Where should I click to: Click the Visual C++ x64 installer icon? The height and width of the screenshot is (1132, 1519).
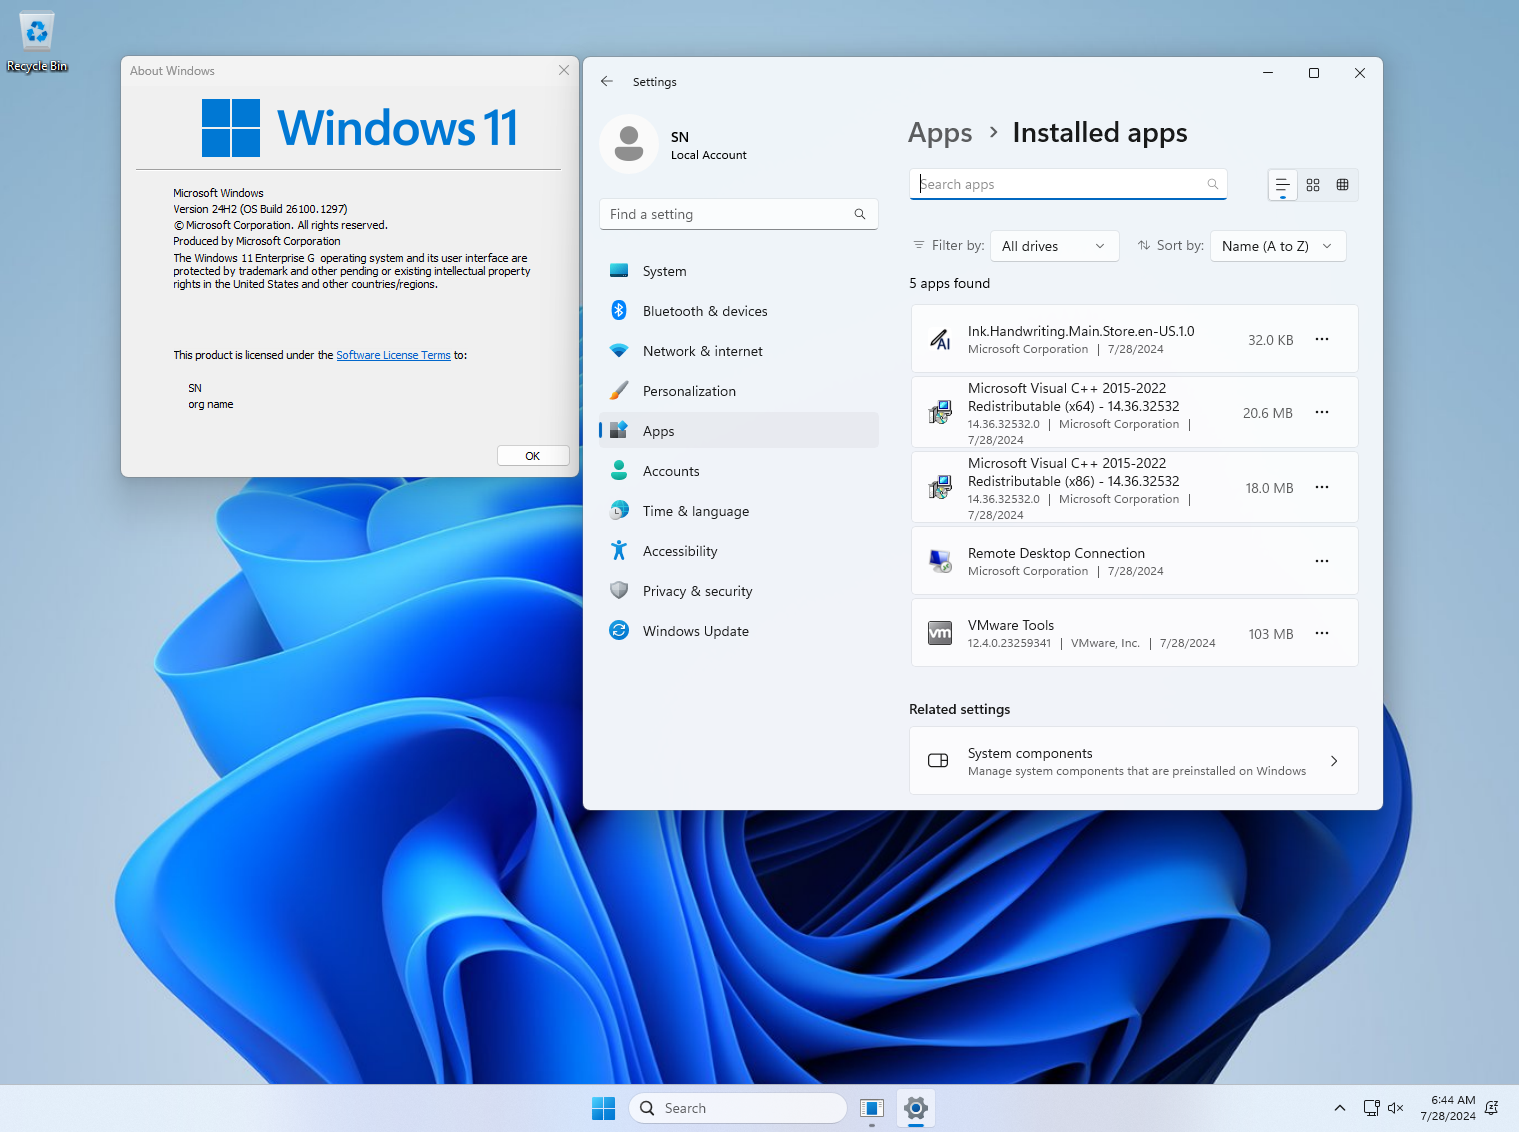(940, 412)
